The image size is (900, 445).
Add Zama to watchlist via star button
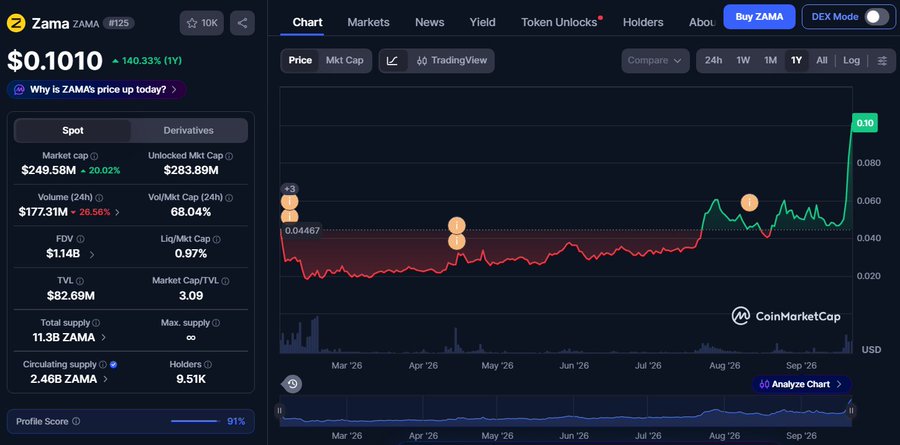pos(201,23)
